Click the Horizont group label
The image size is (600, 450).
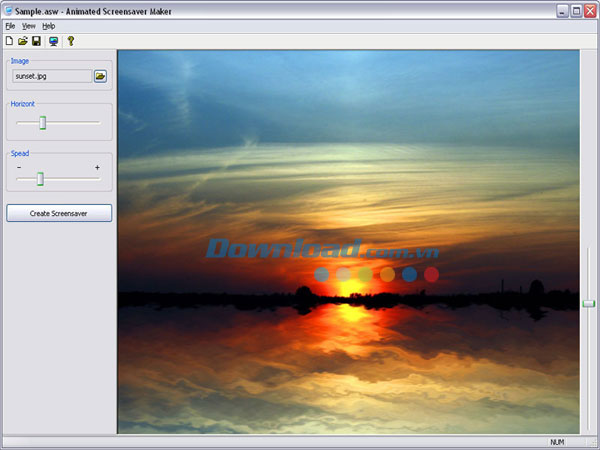click(x=23, y=104)
